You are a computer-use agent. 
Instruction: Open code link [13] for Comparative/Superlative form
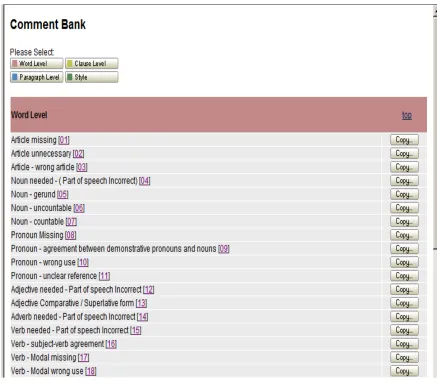pyautogui.click(x=141, y=303)
